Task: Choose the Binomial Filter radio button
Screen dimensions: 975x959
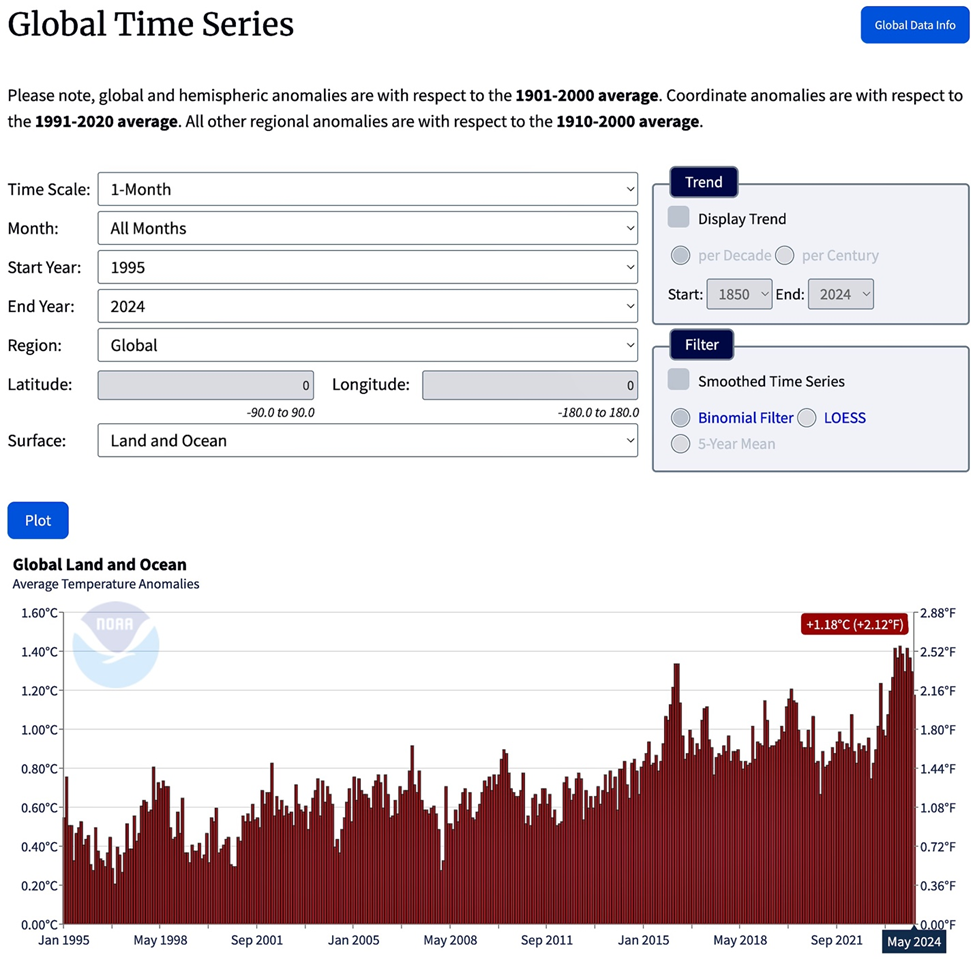Action: coord(680,417)
